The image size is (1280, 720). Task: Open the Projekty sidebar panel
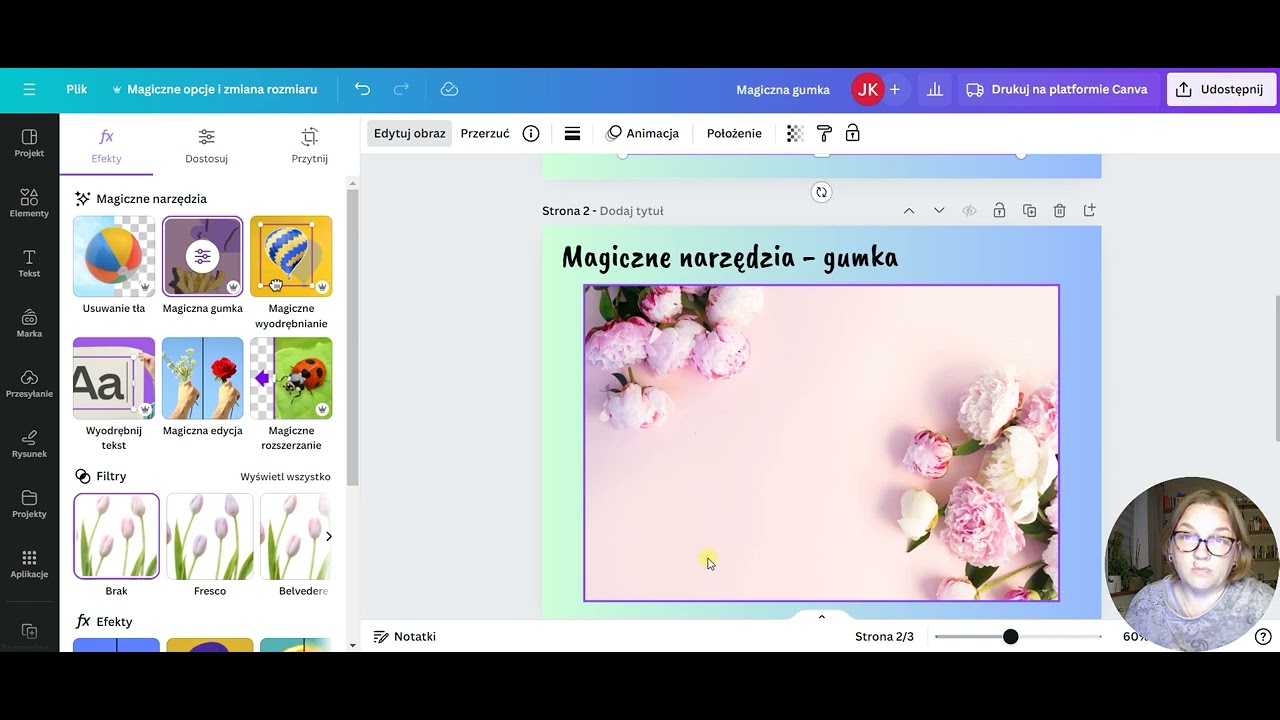(x=29, y=503)
